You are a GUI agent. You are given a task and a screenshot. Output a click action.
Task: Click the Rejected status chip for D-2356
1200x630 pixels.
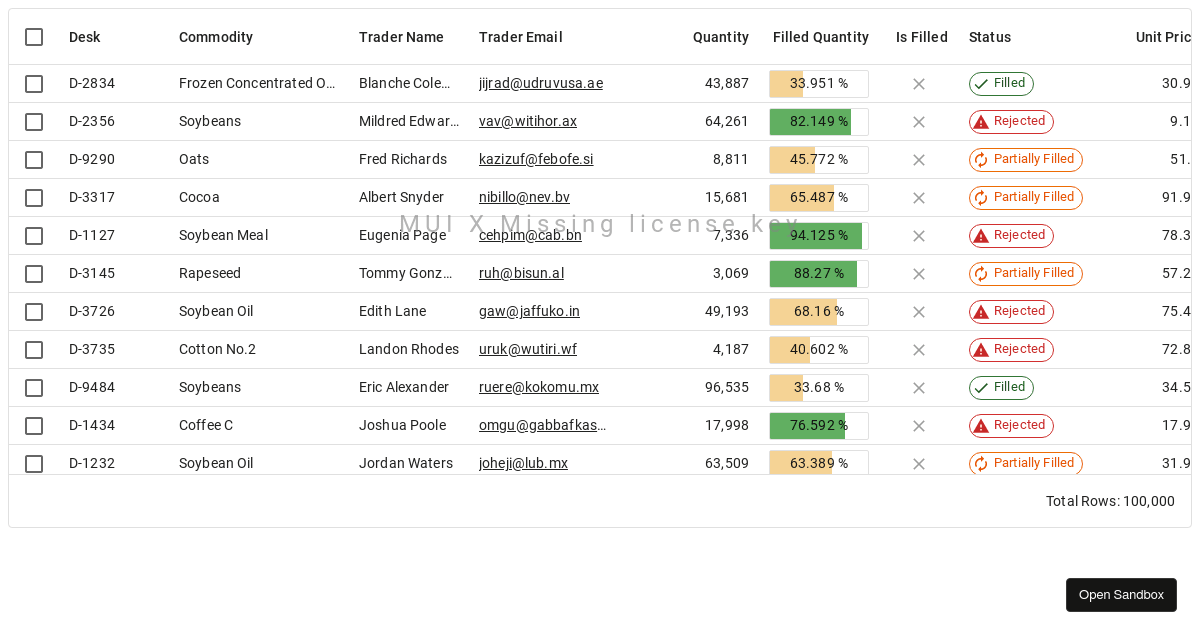[1011, 122]
